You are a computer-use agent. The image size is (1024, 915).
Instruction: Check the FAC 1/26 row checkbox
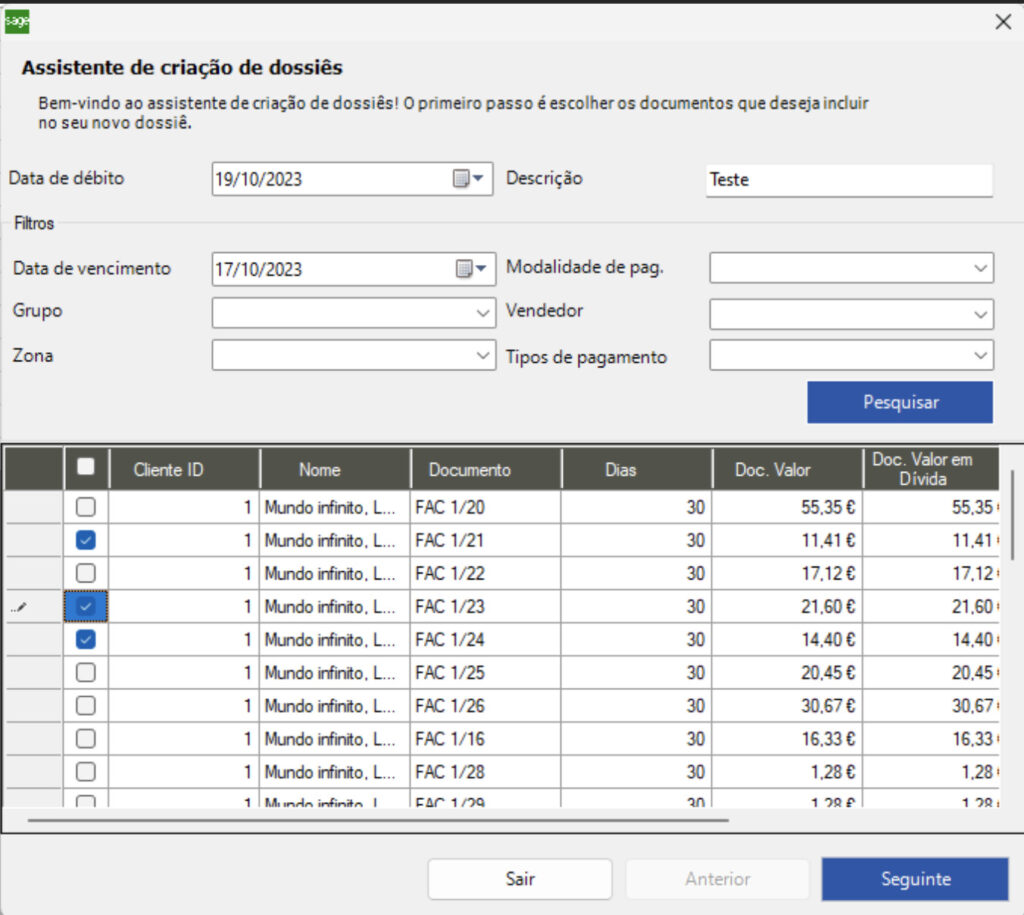(x=86, y=706)
